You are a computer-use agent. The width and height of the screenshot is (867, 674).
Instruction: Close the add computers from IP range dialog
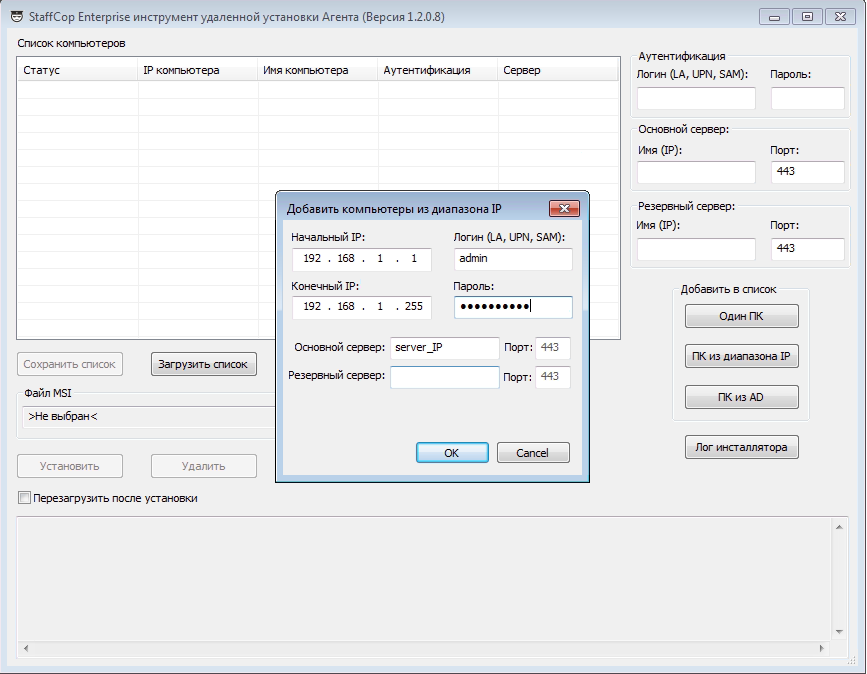pyautogui.click(x=564, y=208)
